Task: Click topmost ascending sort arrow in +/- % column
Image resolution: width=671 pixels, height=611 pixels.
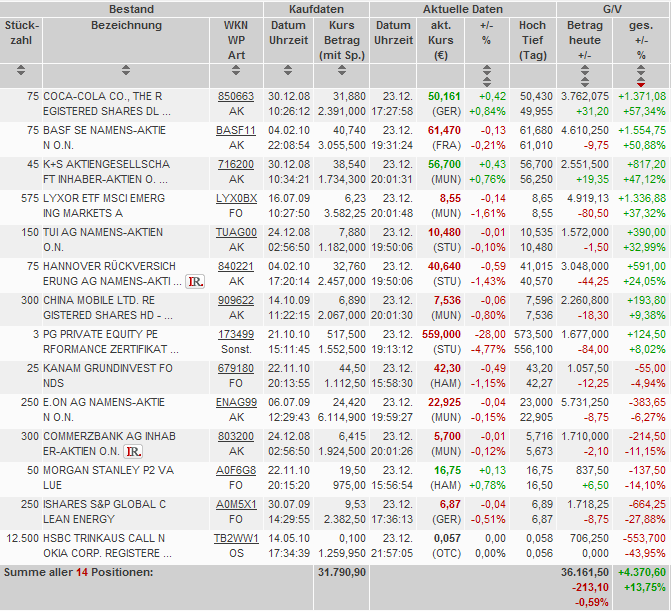Action: pyautogui.click(x=487, y=67)
